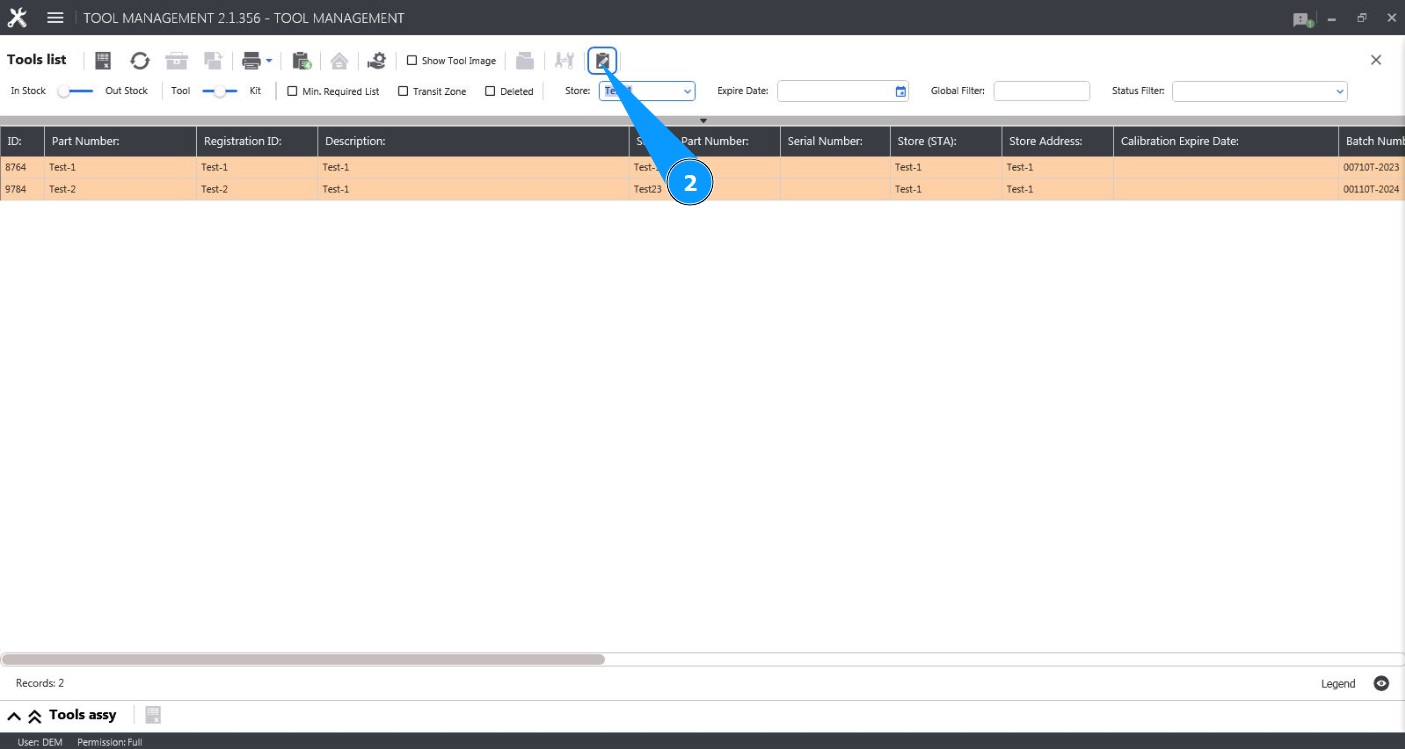
Task: Click batch number cell 00710T-2023
Action: pyautogui.click(x=1372, y=167)
